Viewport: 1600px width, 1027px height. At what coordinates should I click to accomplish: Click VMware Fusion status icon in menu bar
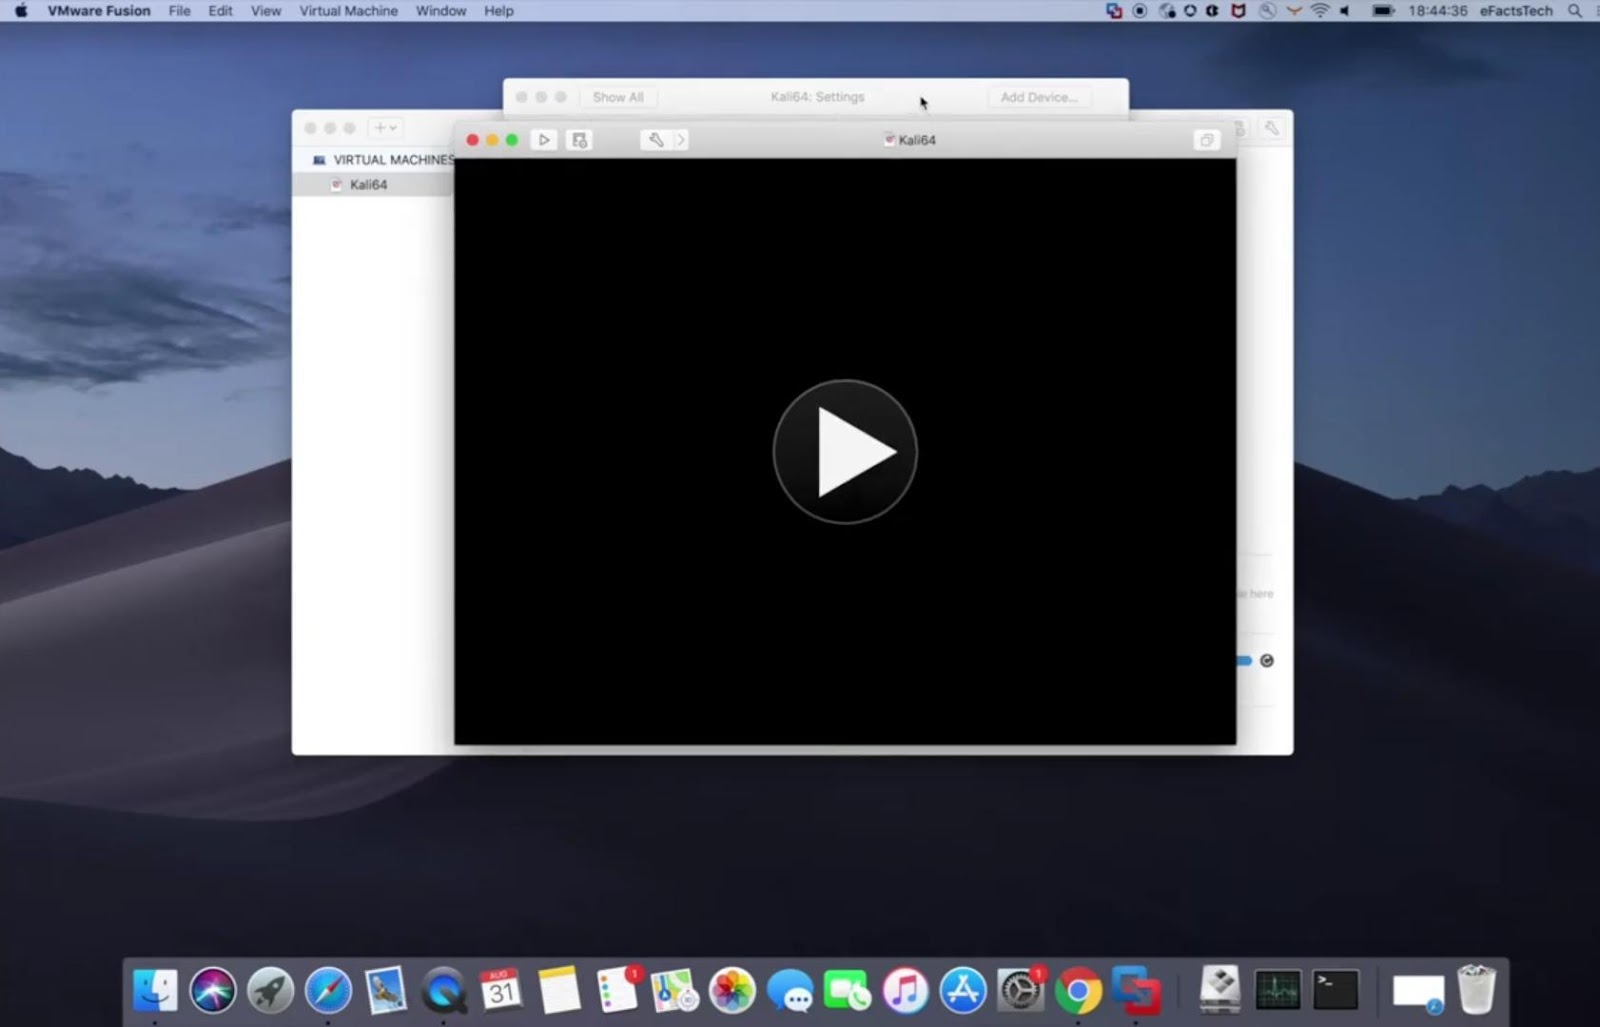[x=1114, y=11]
